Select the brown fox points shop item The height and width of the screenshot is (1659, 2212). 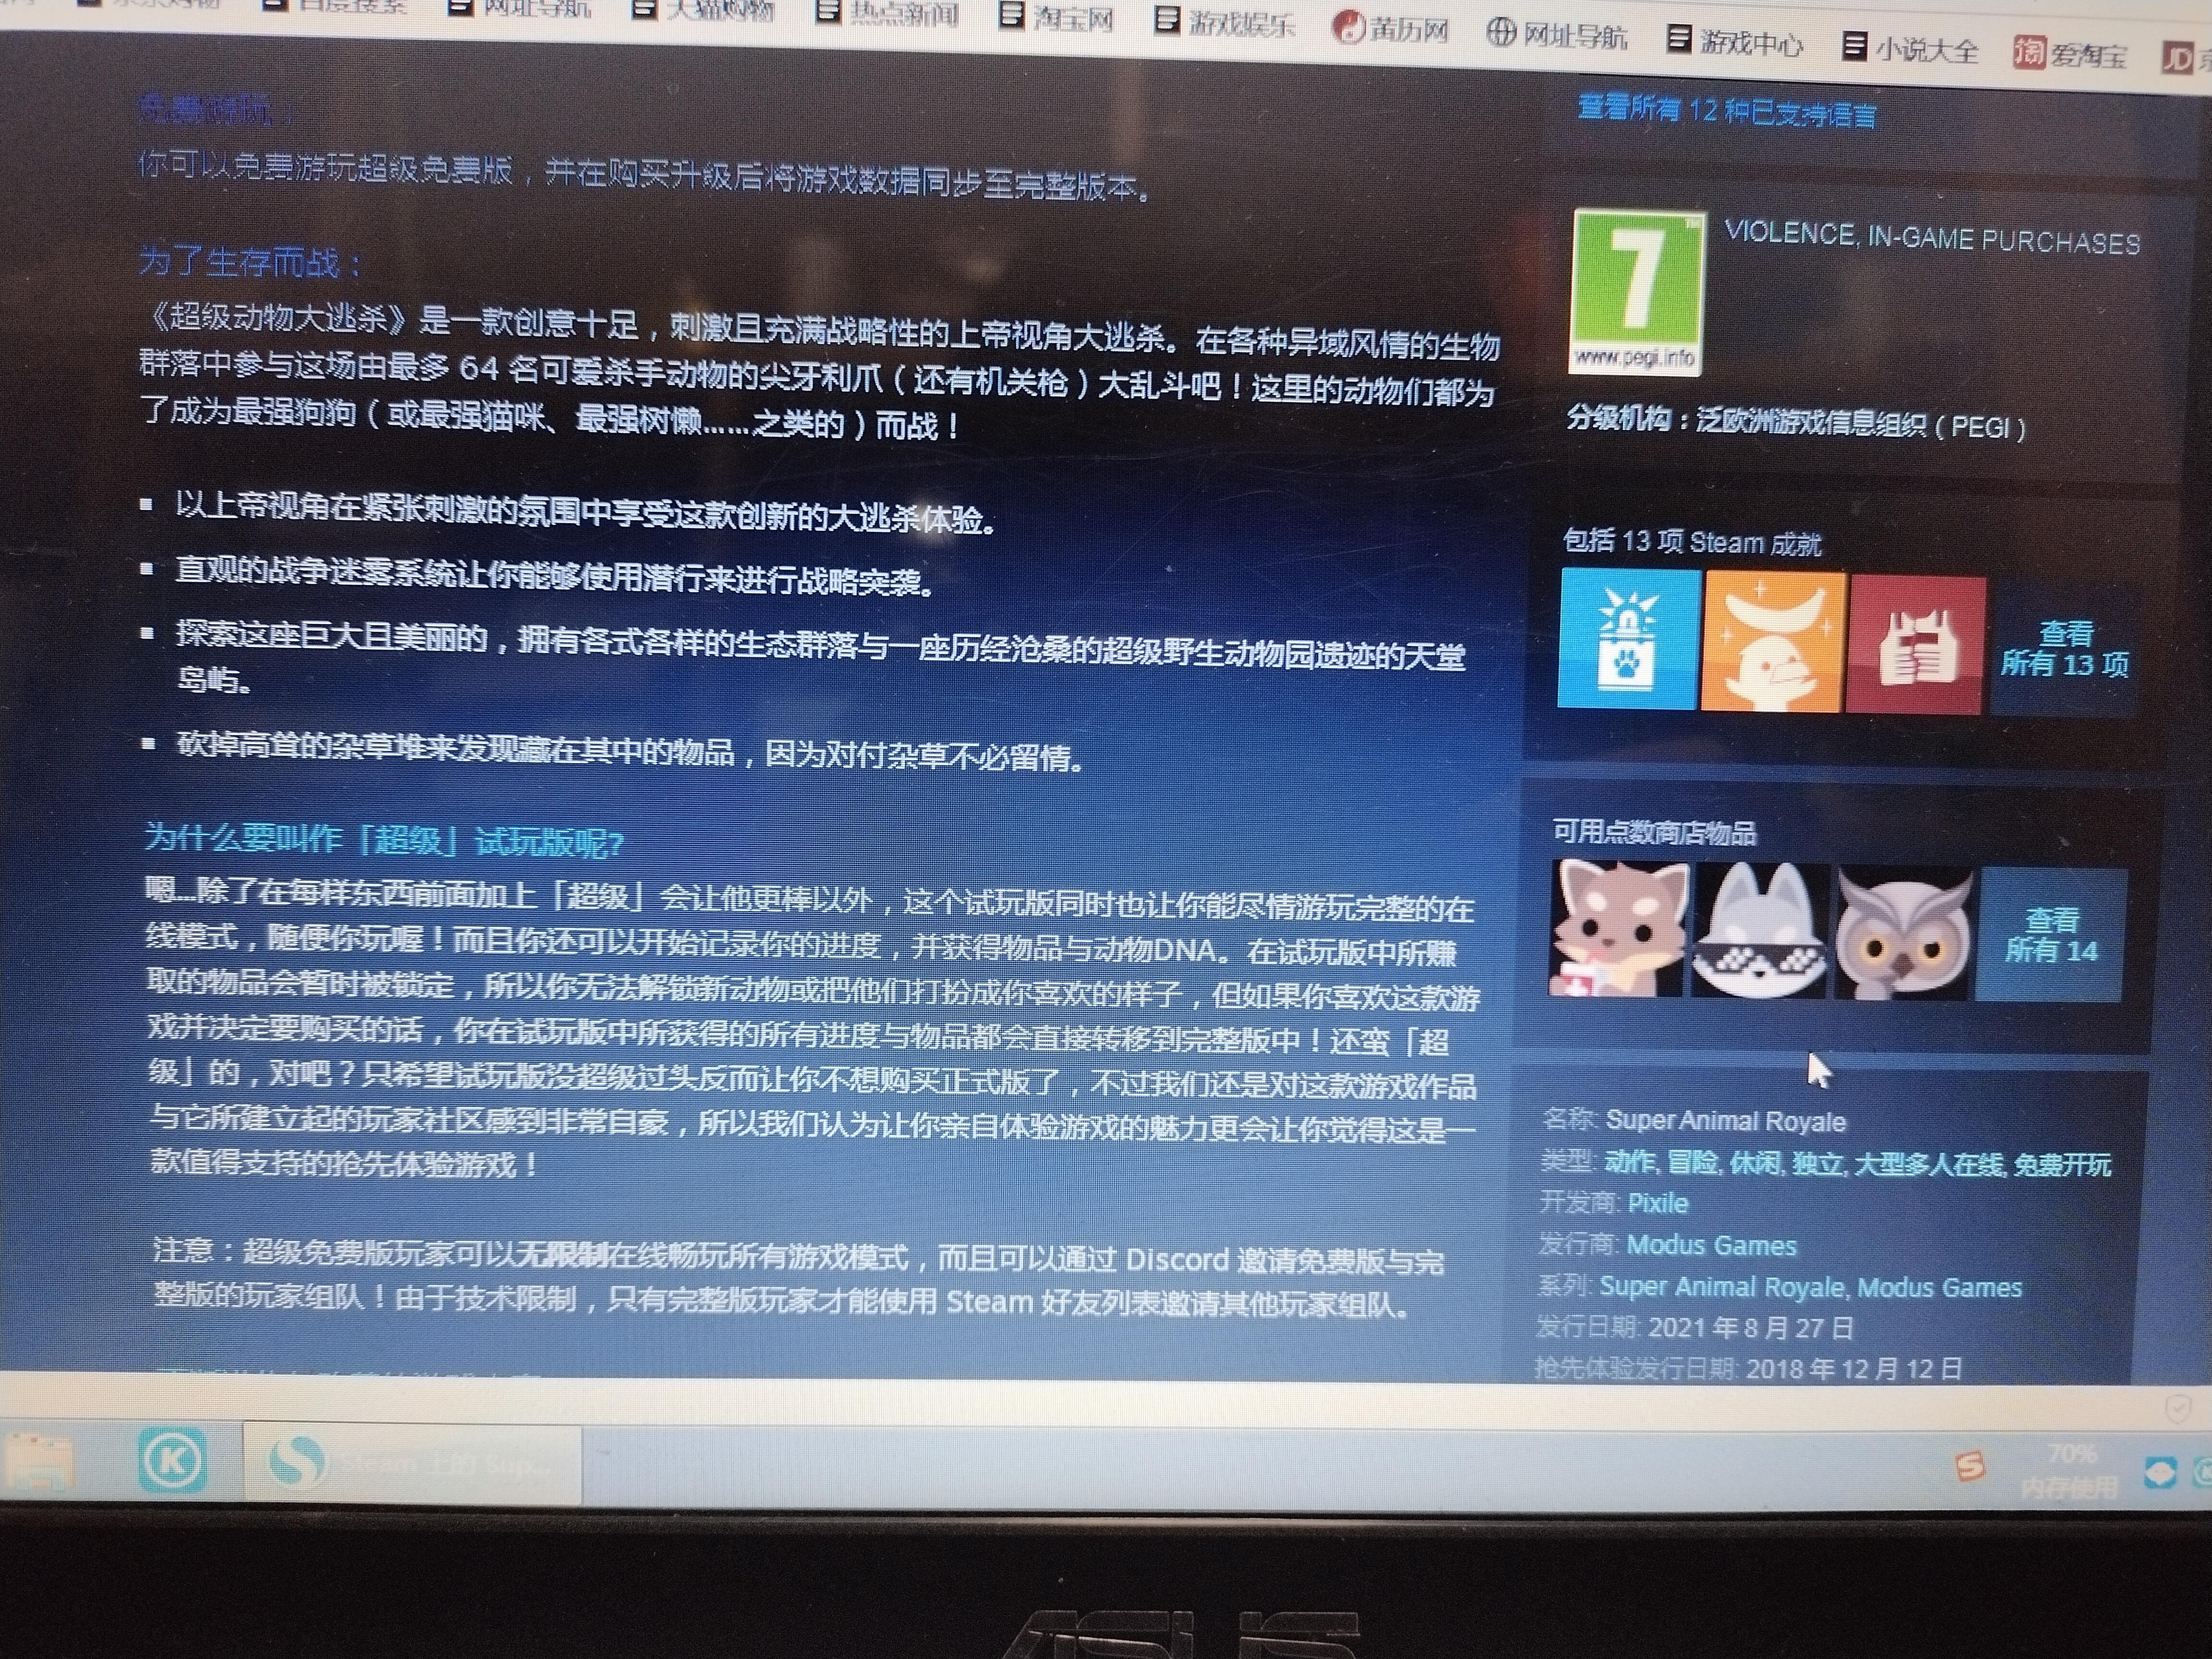pyautogui.click(x=1618, y=928)
